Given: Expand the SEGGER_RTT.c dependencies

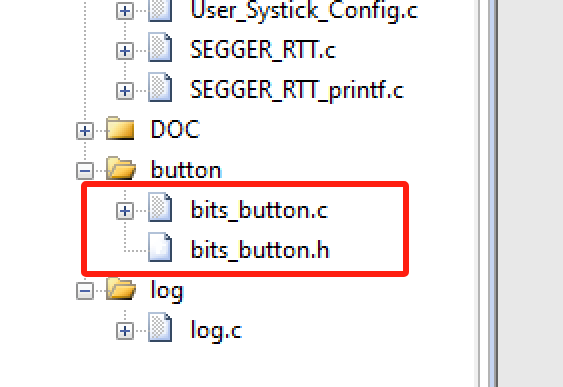Looking at the screenshot, I should pos(125,51).
